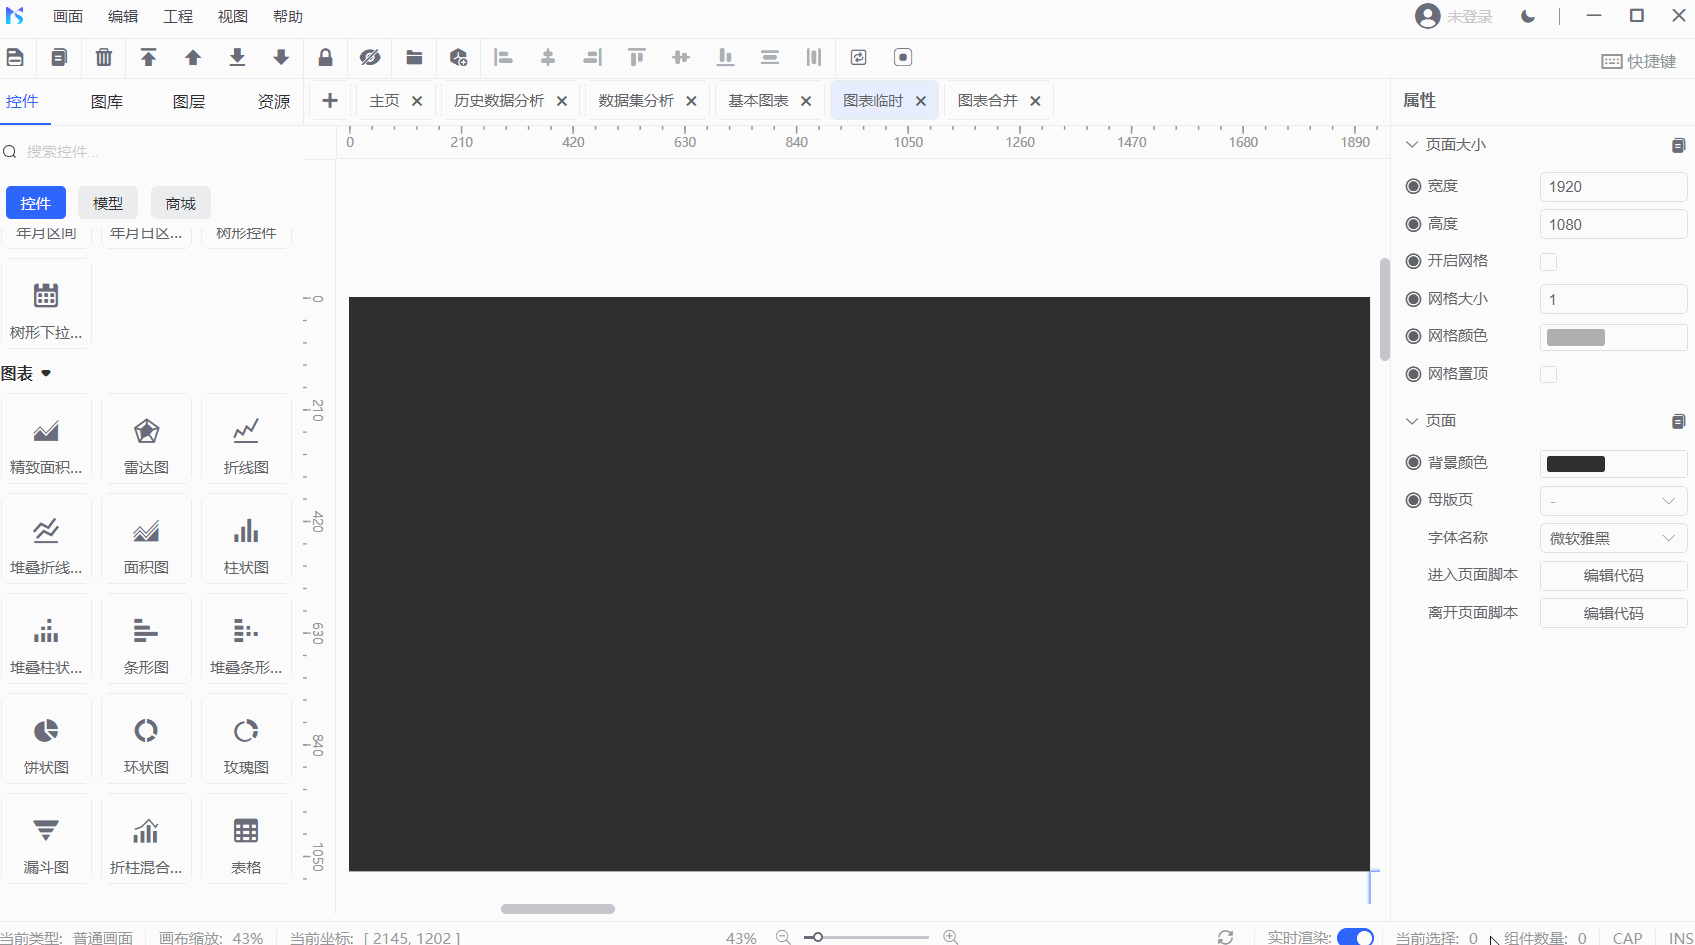Select the radar chart (雷达图) widget
Viewport: 1695px width, 945px height.
(x=146, y=441)
